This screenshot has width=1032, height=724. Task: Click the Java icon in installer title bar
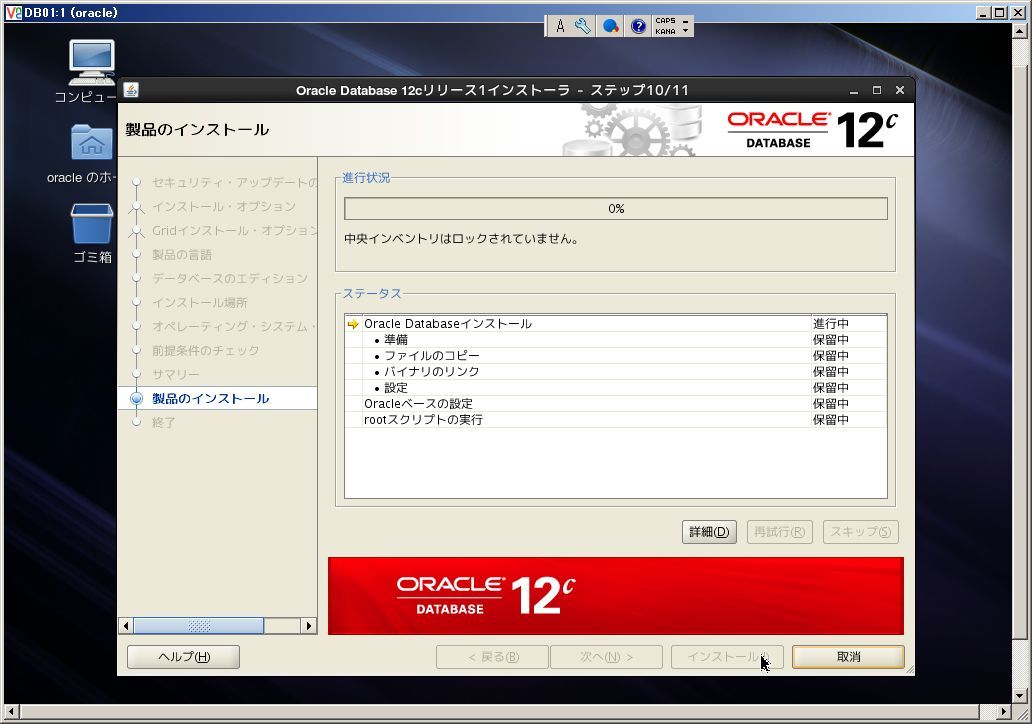click(131, 90)
